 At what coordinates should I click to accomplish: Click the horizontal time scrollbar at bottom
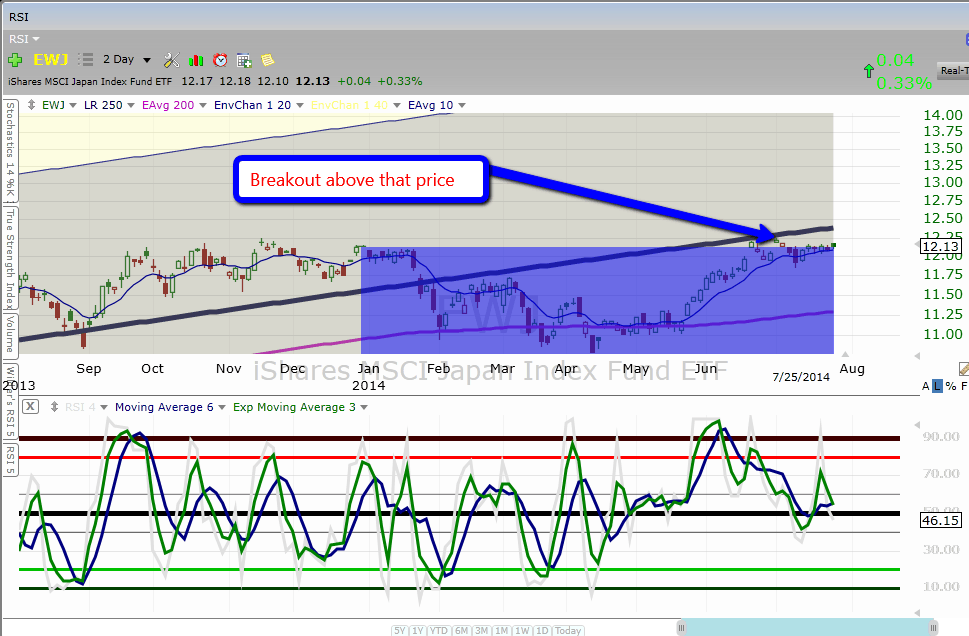[x=808, y=627]
